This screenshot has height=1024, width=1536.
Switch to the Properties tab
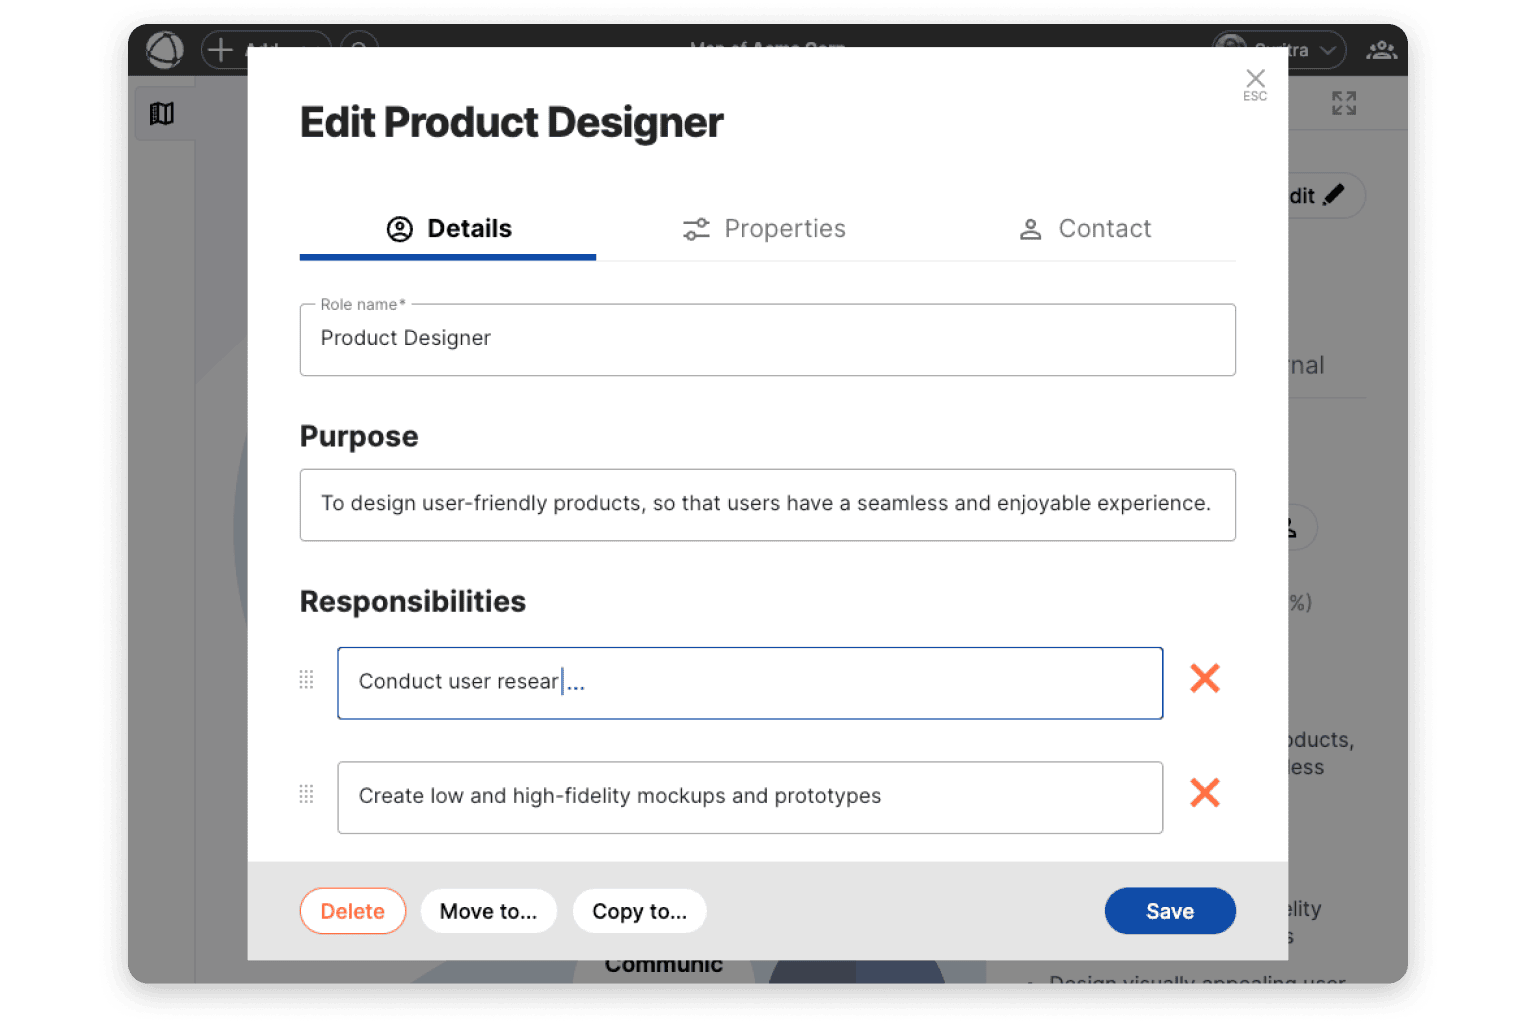click(x=765, y=229)
